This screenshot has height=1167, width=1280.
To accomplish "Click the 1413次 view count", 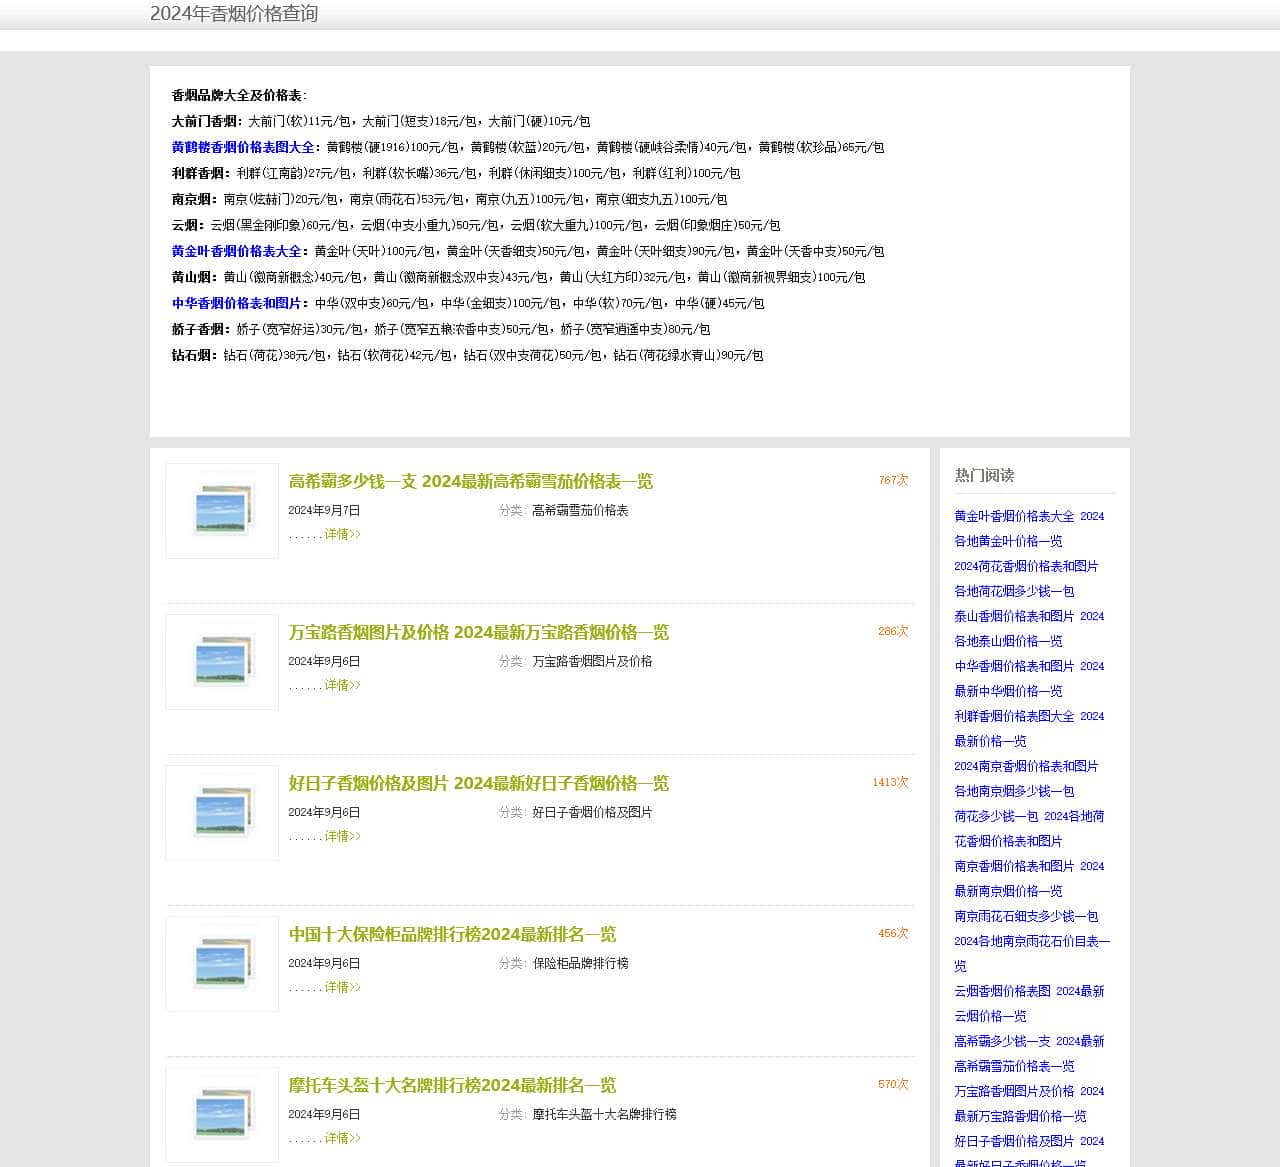I will [891, 782].
